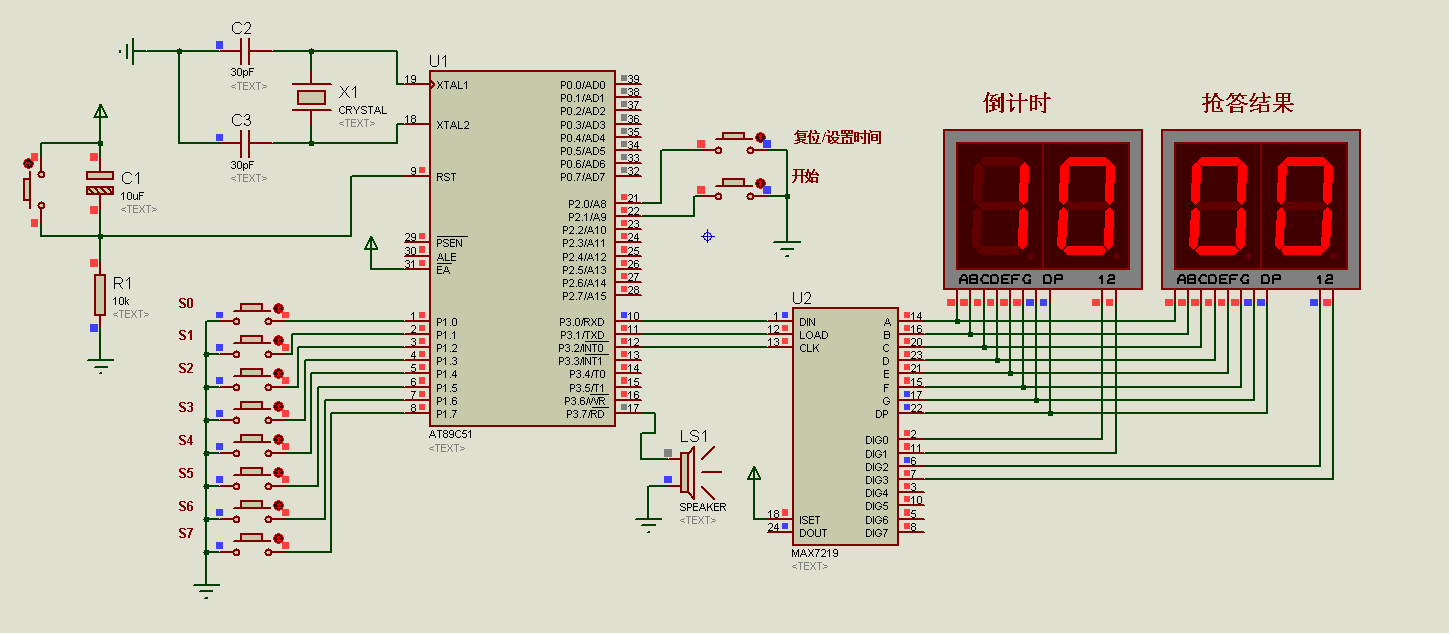Click the DIG0 pin label
The image size is (1449, 633).
pos(877,440)
